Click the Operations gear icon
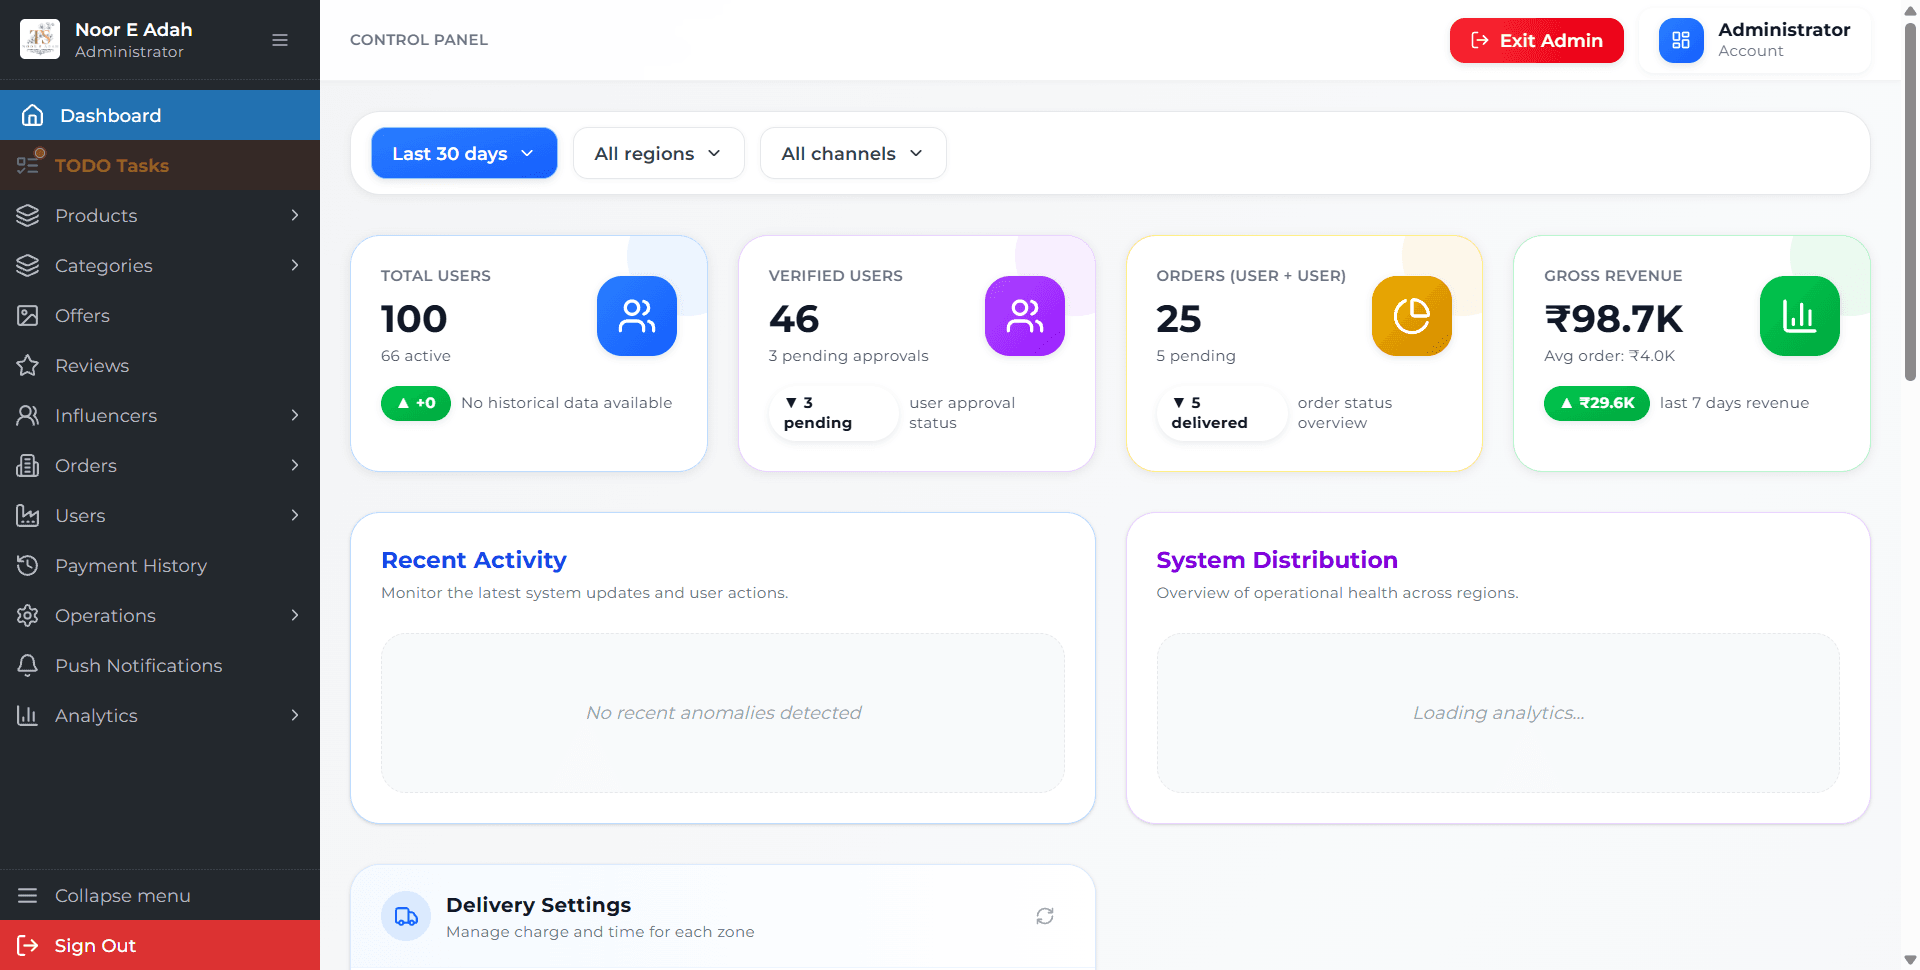Viewport: 1920px width, 970px height. click(x=28, y=615)
